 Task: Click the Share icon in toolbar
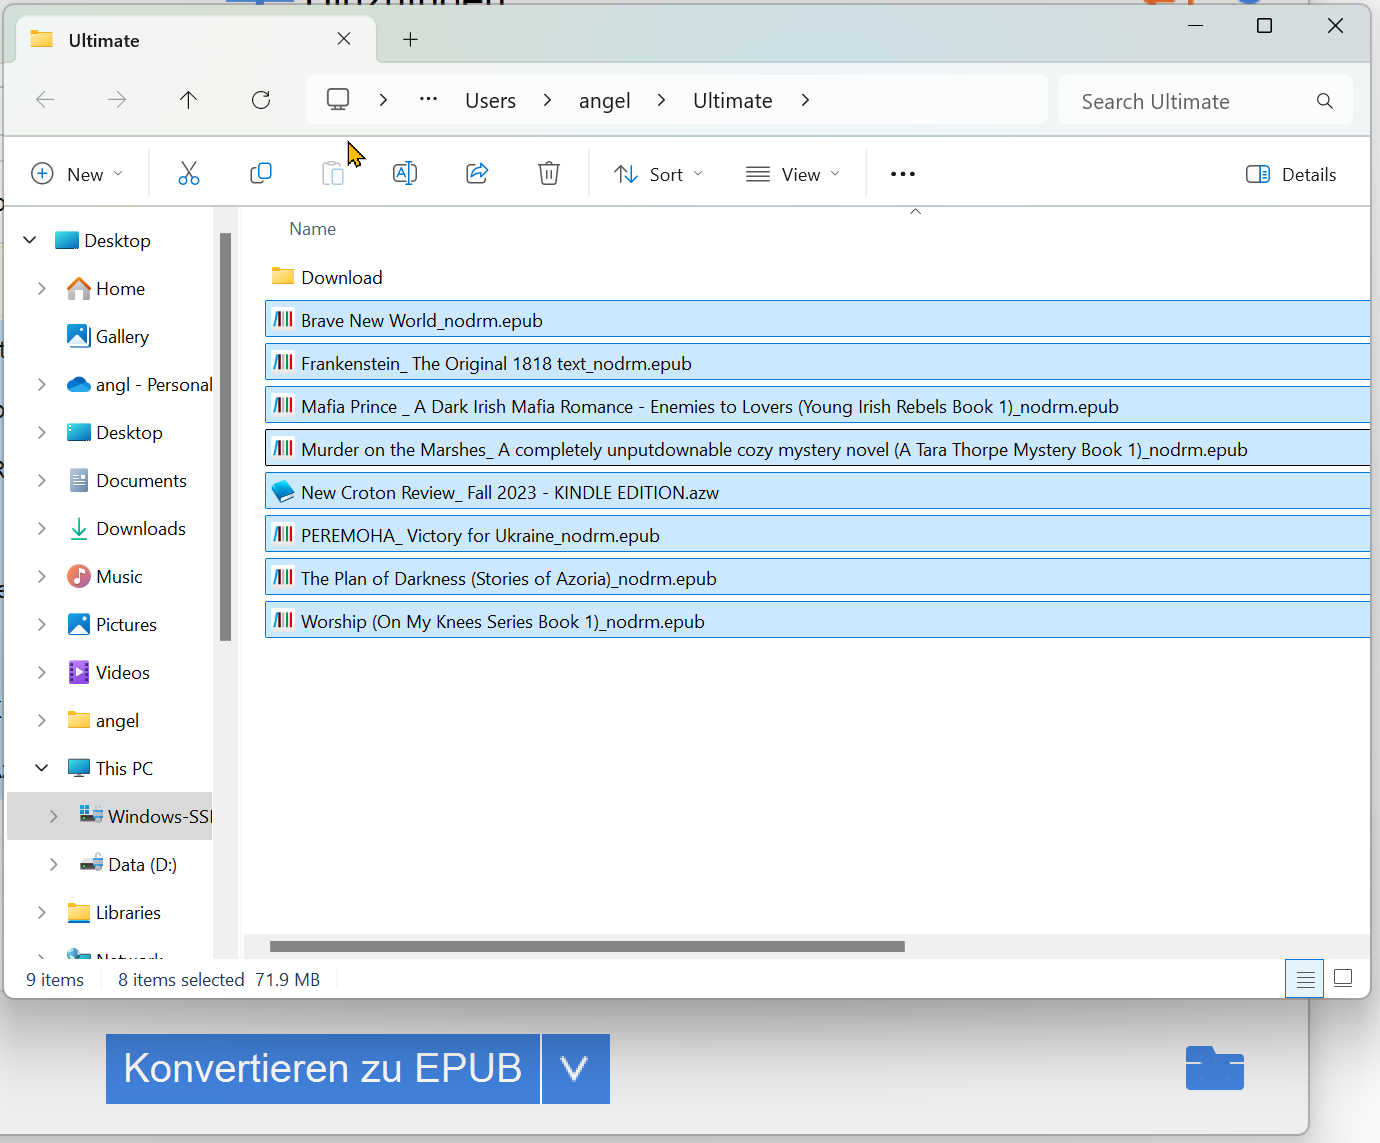[477, 174]
